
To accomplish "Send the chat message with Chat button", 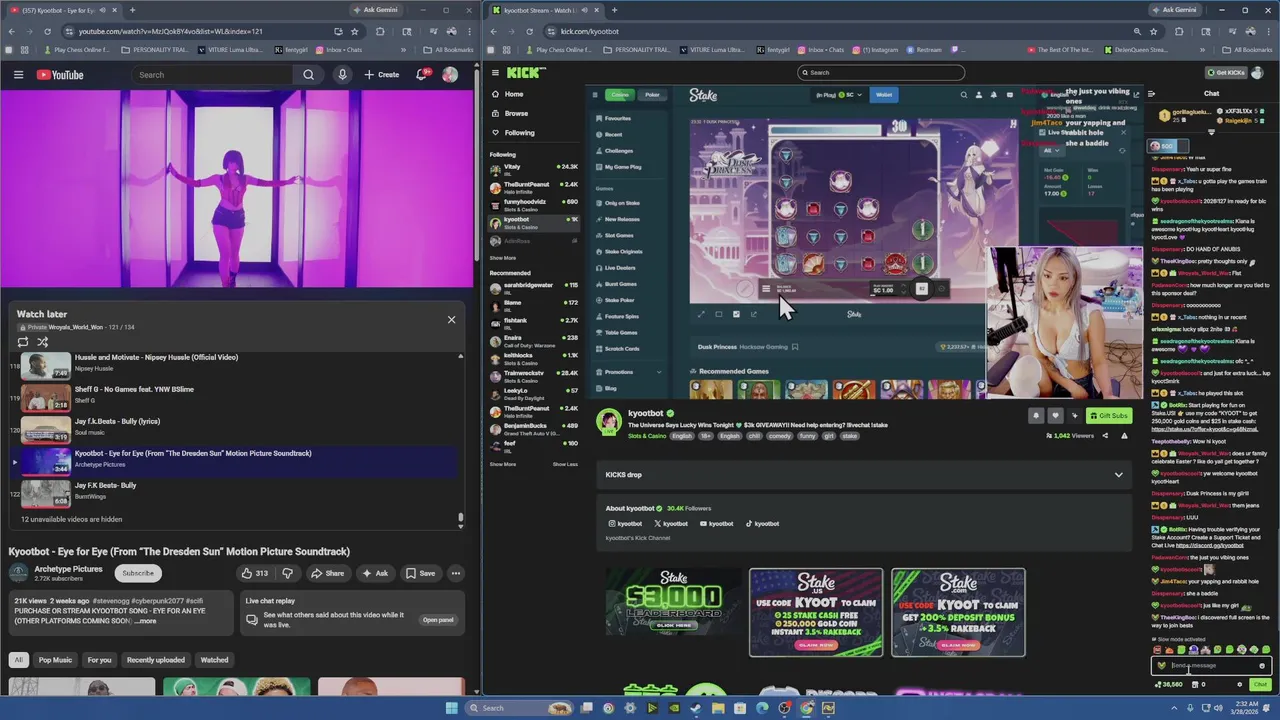I will [1260, 685].
